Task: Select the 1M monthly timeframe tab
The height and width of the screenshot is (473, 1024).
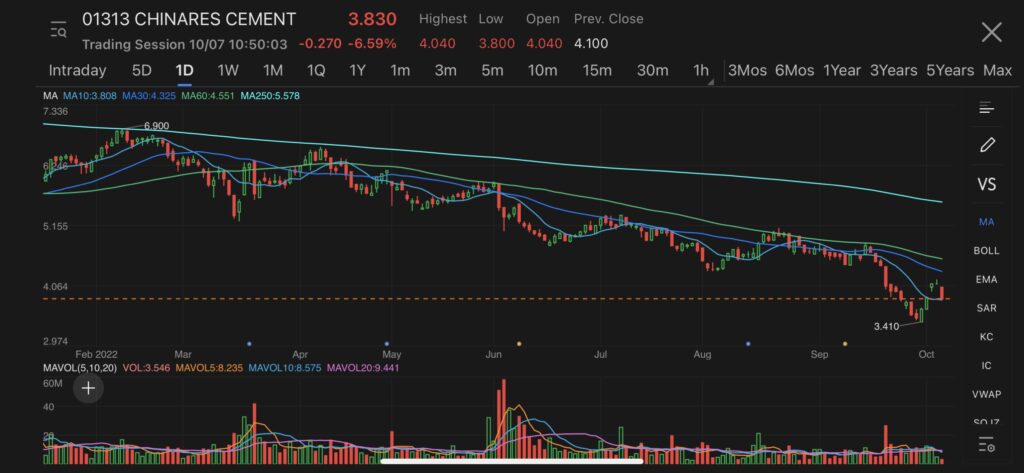Action: pos(272,71)
